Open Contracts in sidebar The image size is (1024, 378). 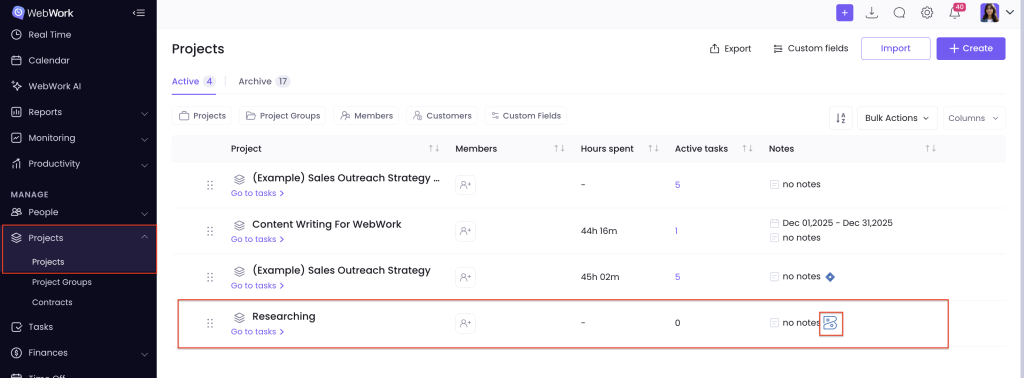52,302
